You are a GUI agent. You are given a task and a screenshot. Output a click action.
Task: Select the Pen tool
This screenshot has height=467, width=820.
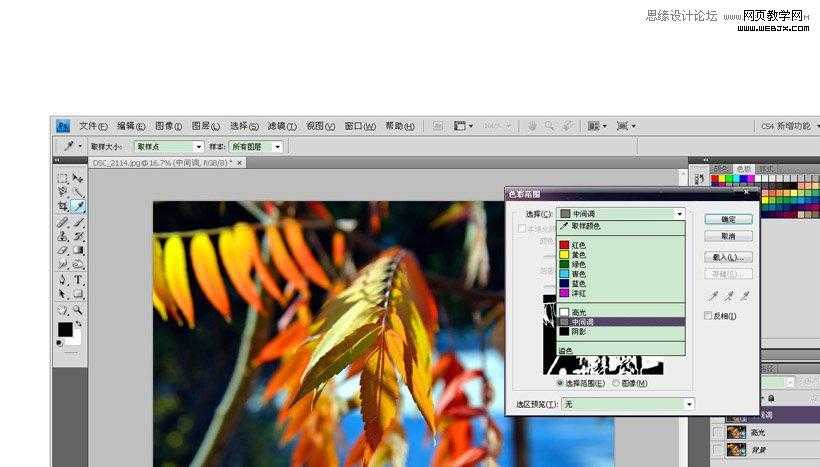click(x=62, y=280)
